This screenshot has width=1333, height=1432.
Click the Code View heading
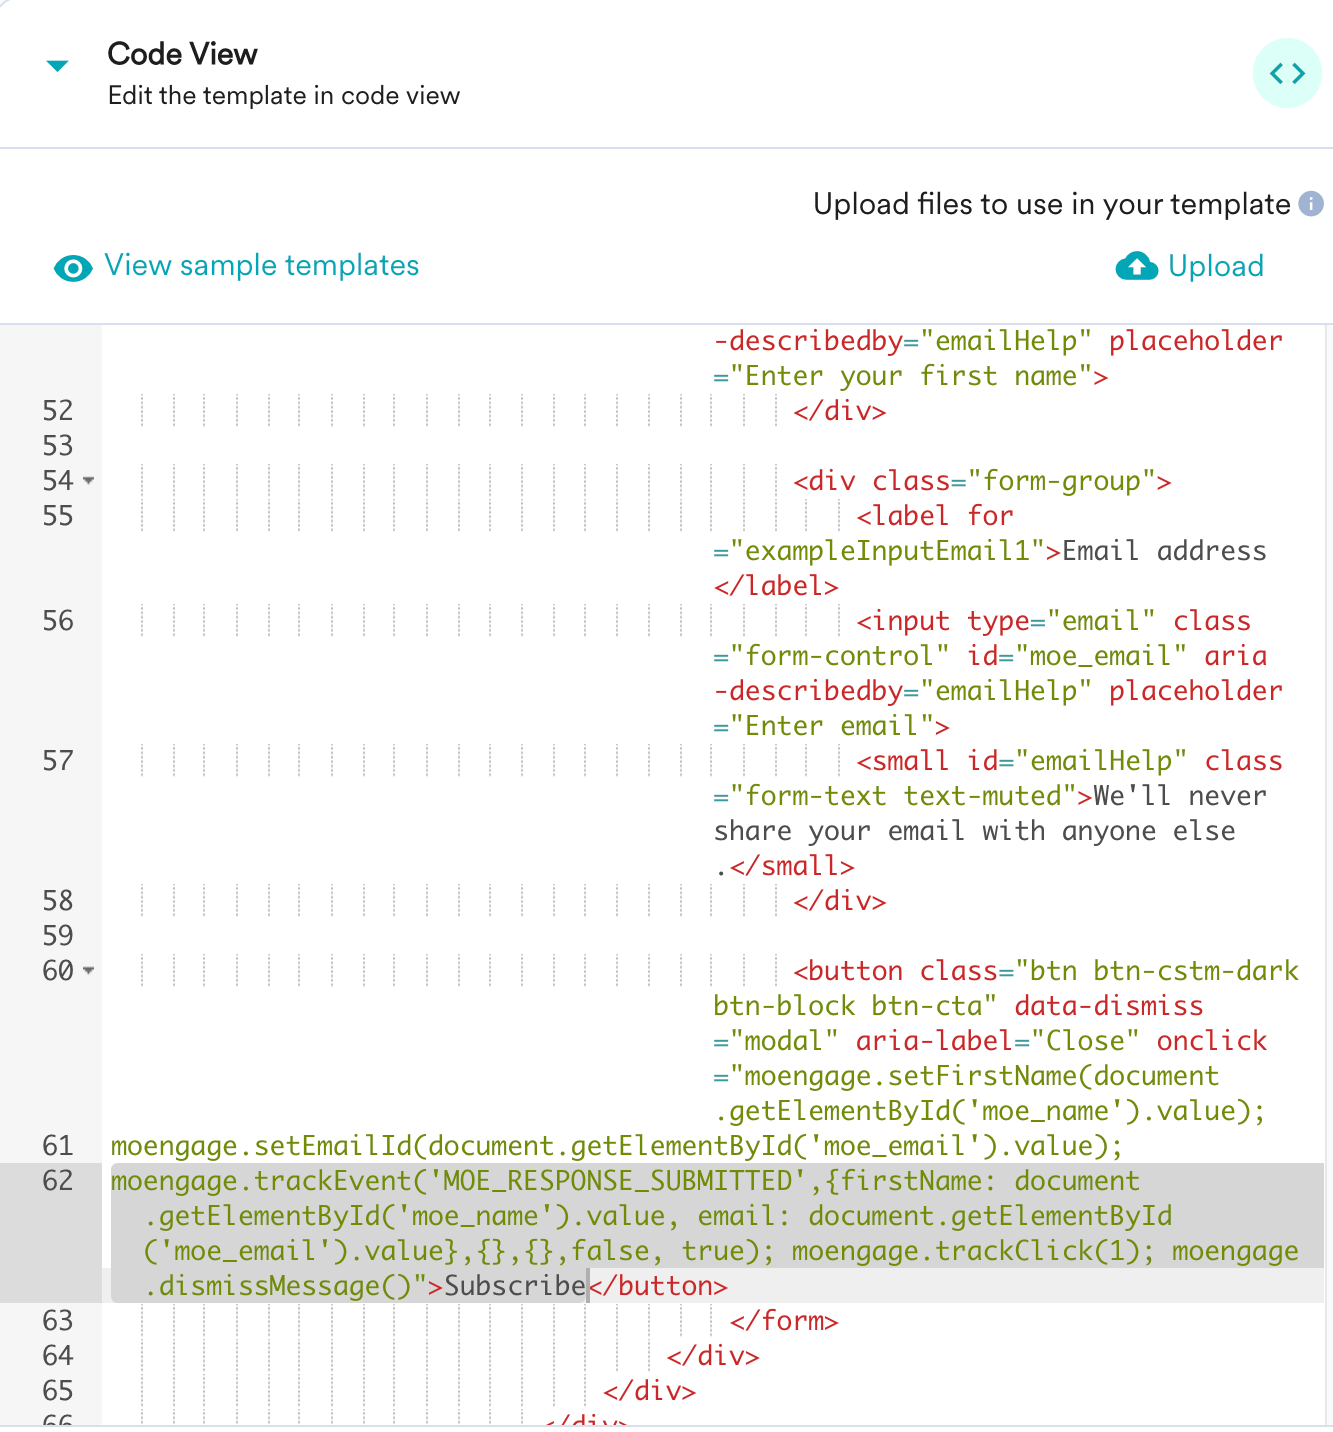point(182,53)
